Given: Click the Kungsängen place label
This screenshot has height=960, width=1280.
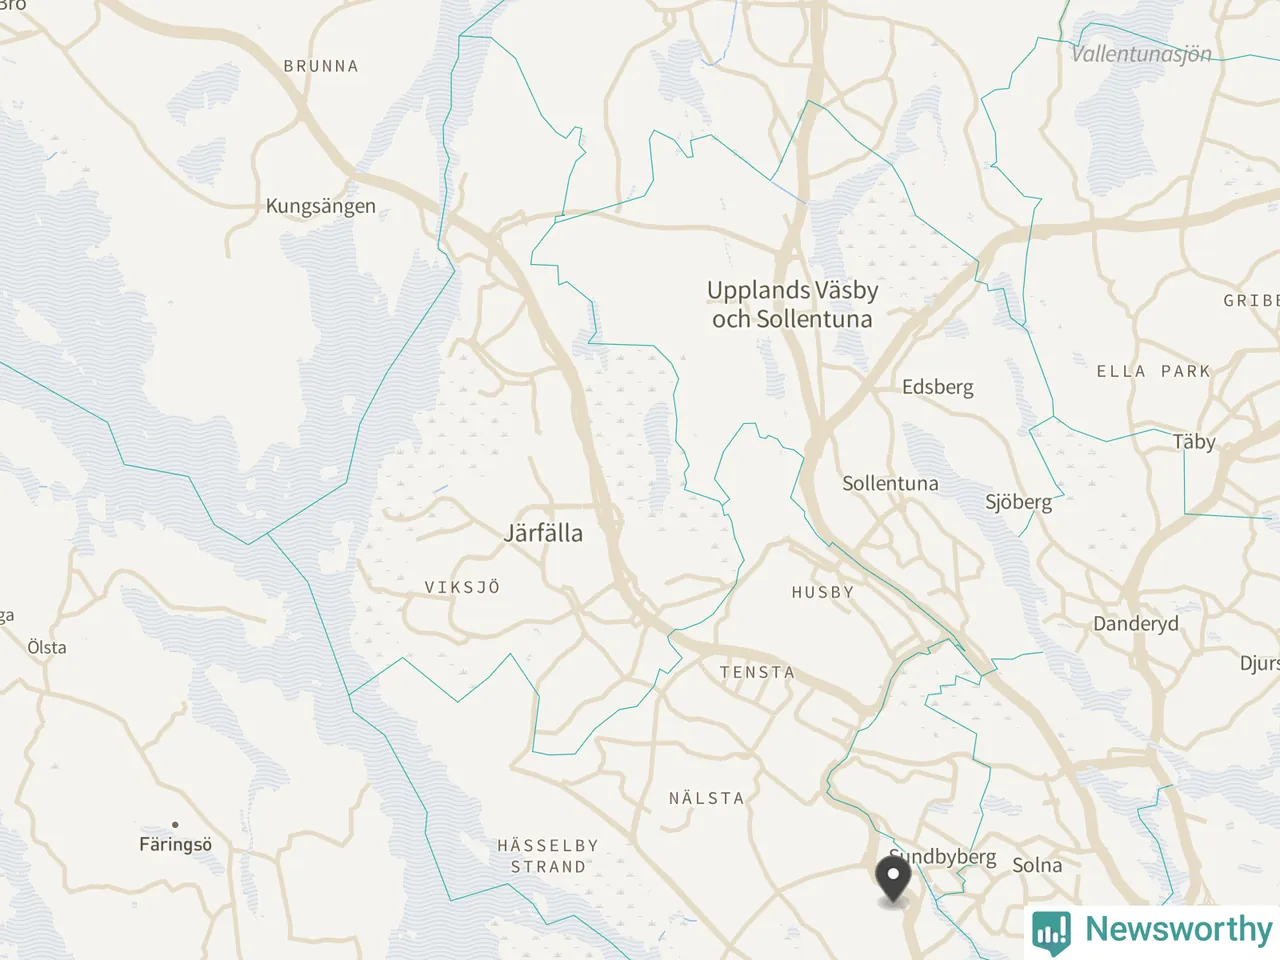Looking at the screenshot, I should (x=321, y=206).
